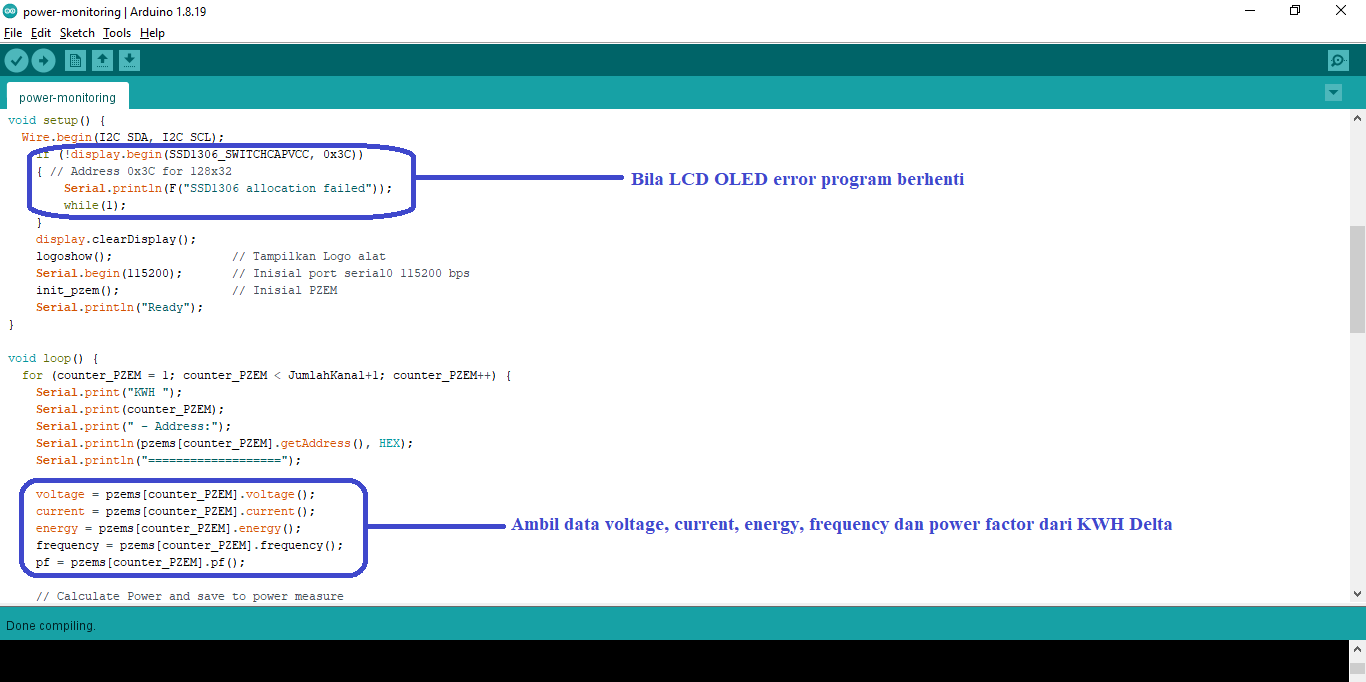Open the Help menu
This screenshot has width=1366, height=682.
tap(152, 33)
